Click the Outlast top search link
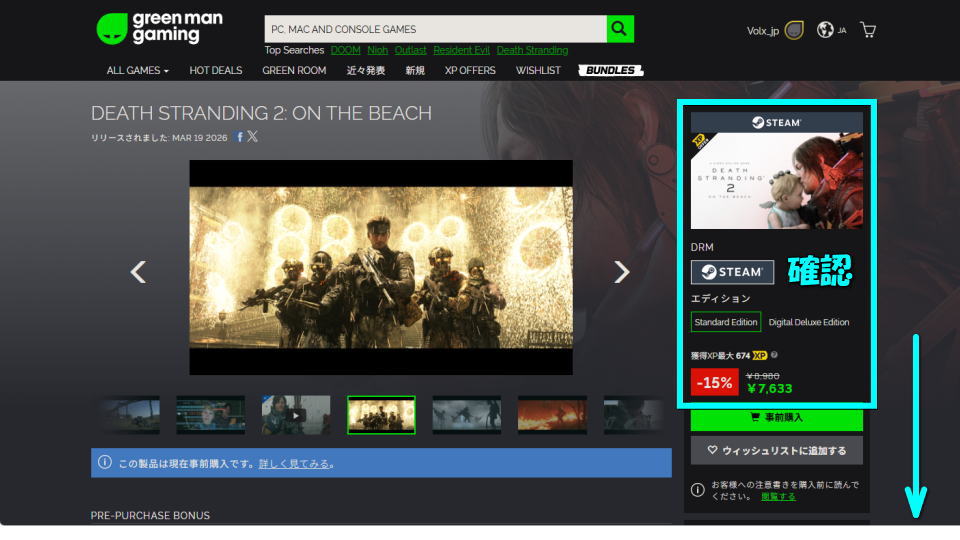This screenshot has width=960, height=540. pyautogui.click(x=410, y=50)
